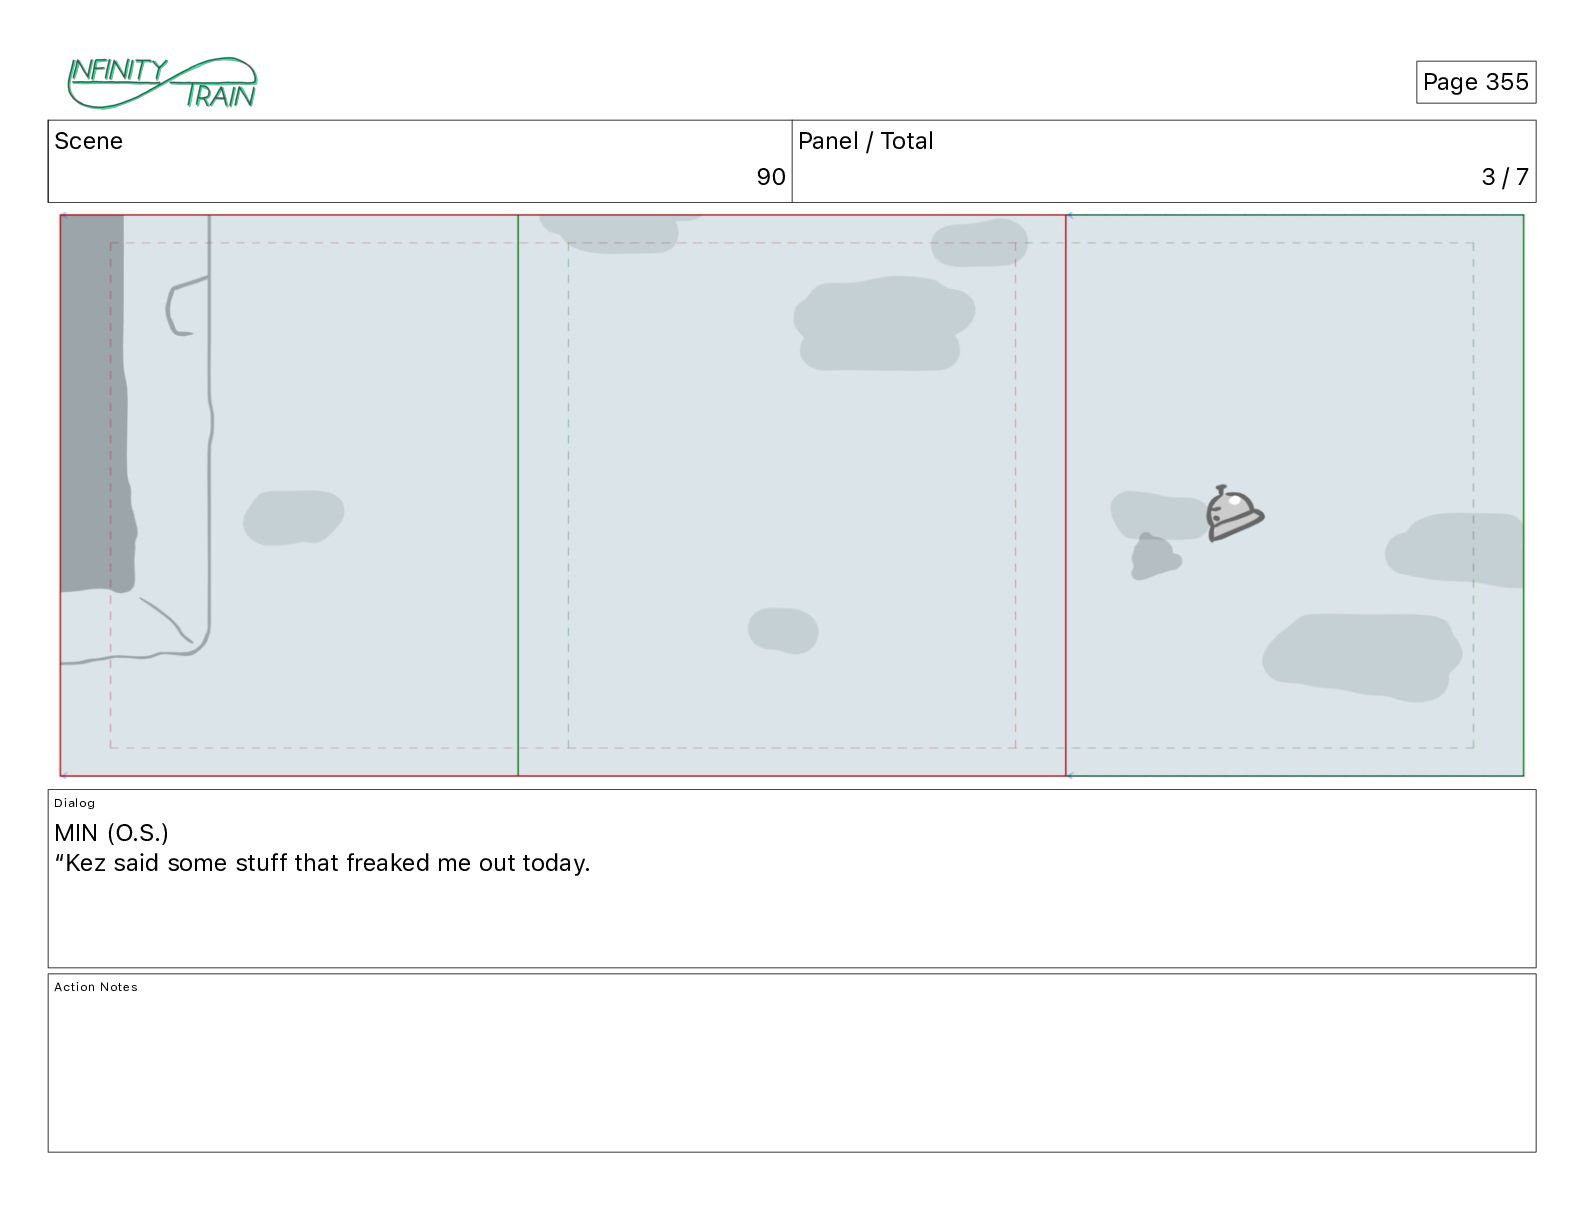
Task: Click the empty Action Notes field
Action: click(x=792, y=1063)
